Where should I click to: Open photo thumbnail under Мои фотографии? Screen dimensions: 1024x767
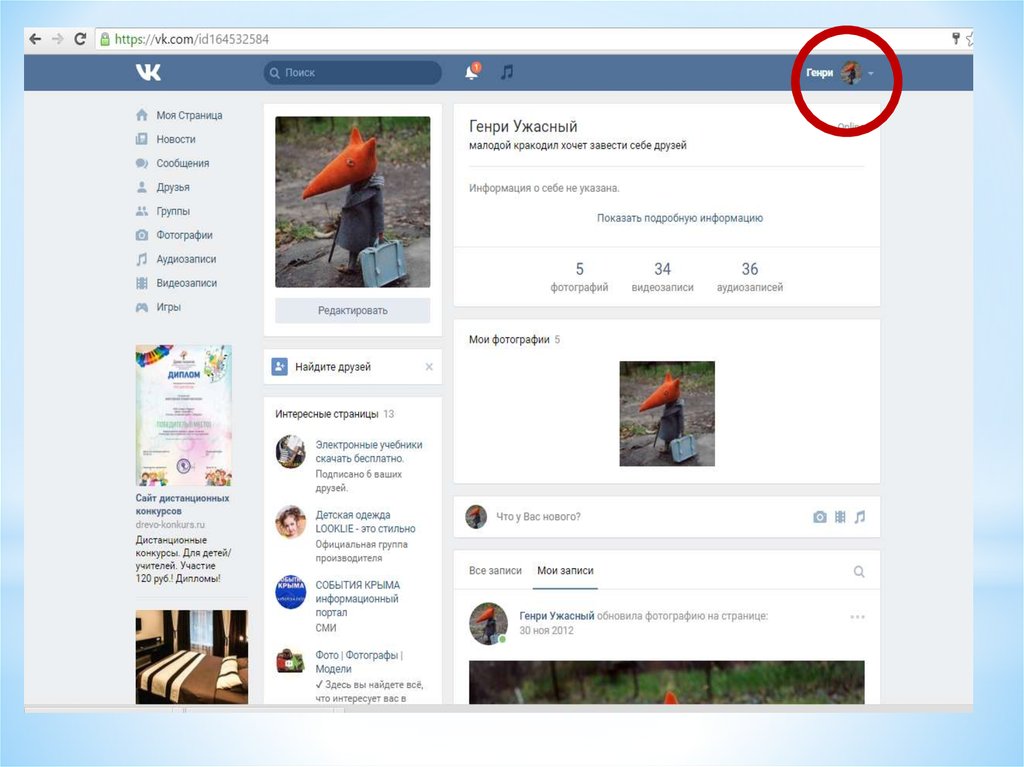tap(667, 413)
